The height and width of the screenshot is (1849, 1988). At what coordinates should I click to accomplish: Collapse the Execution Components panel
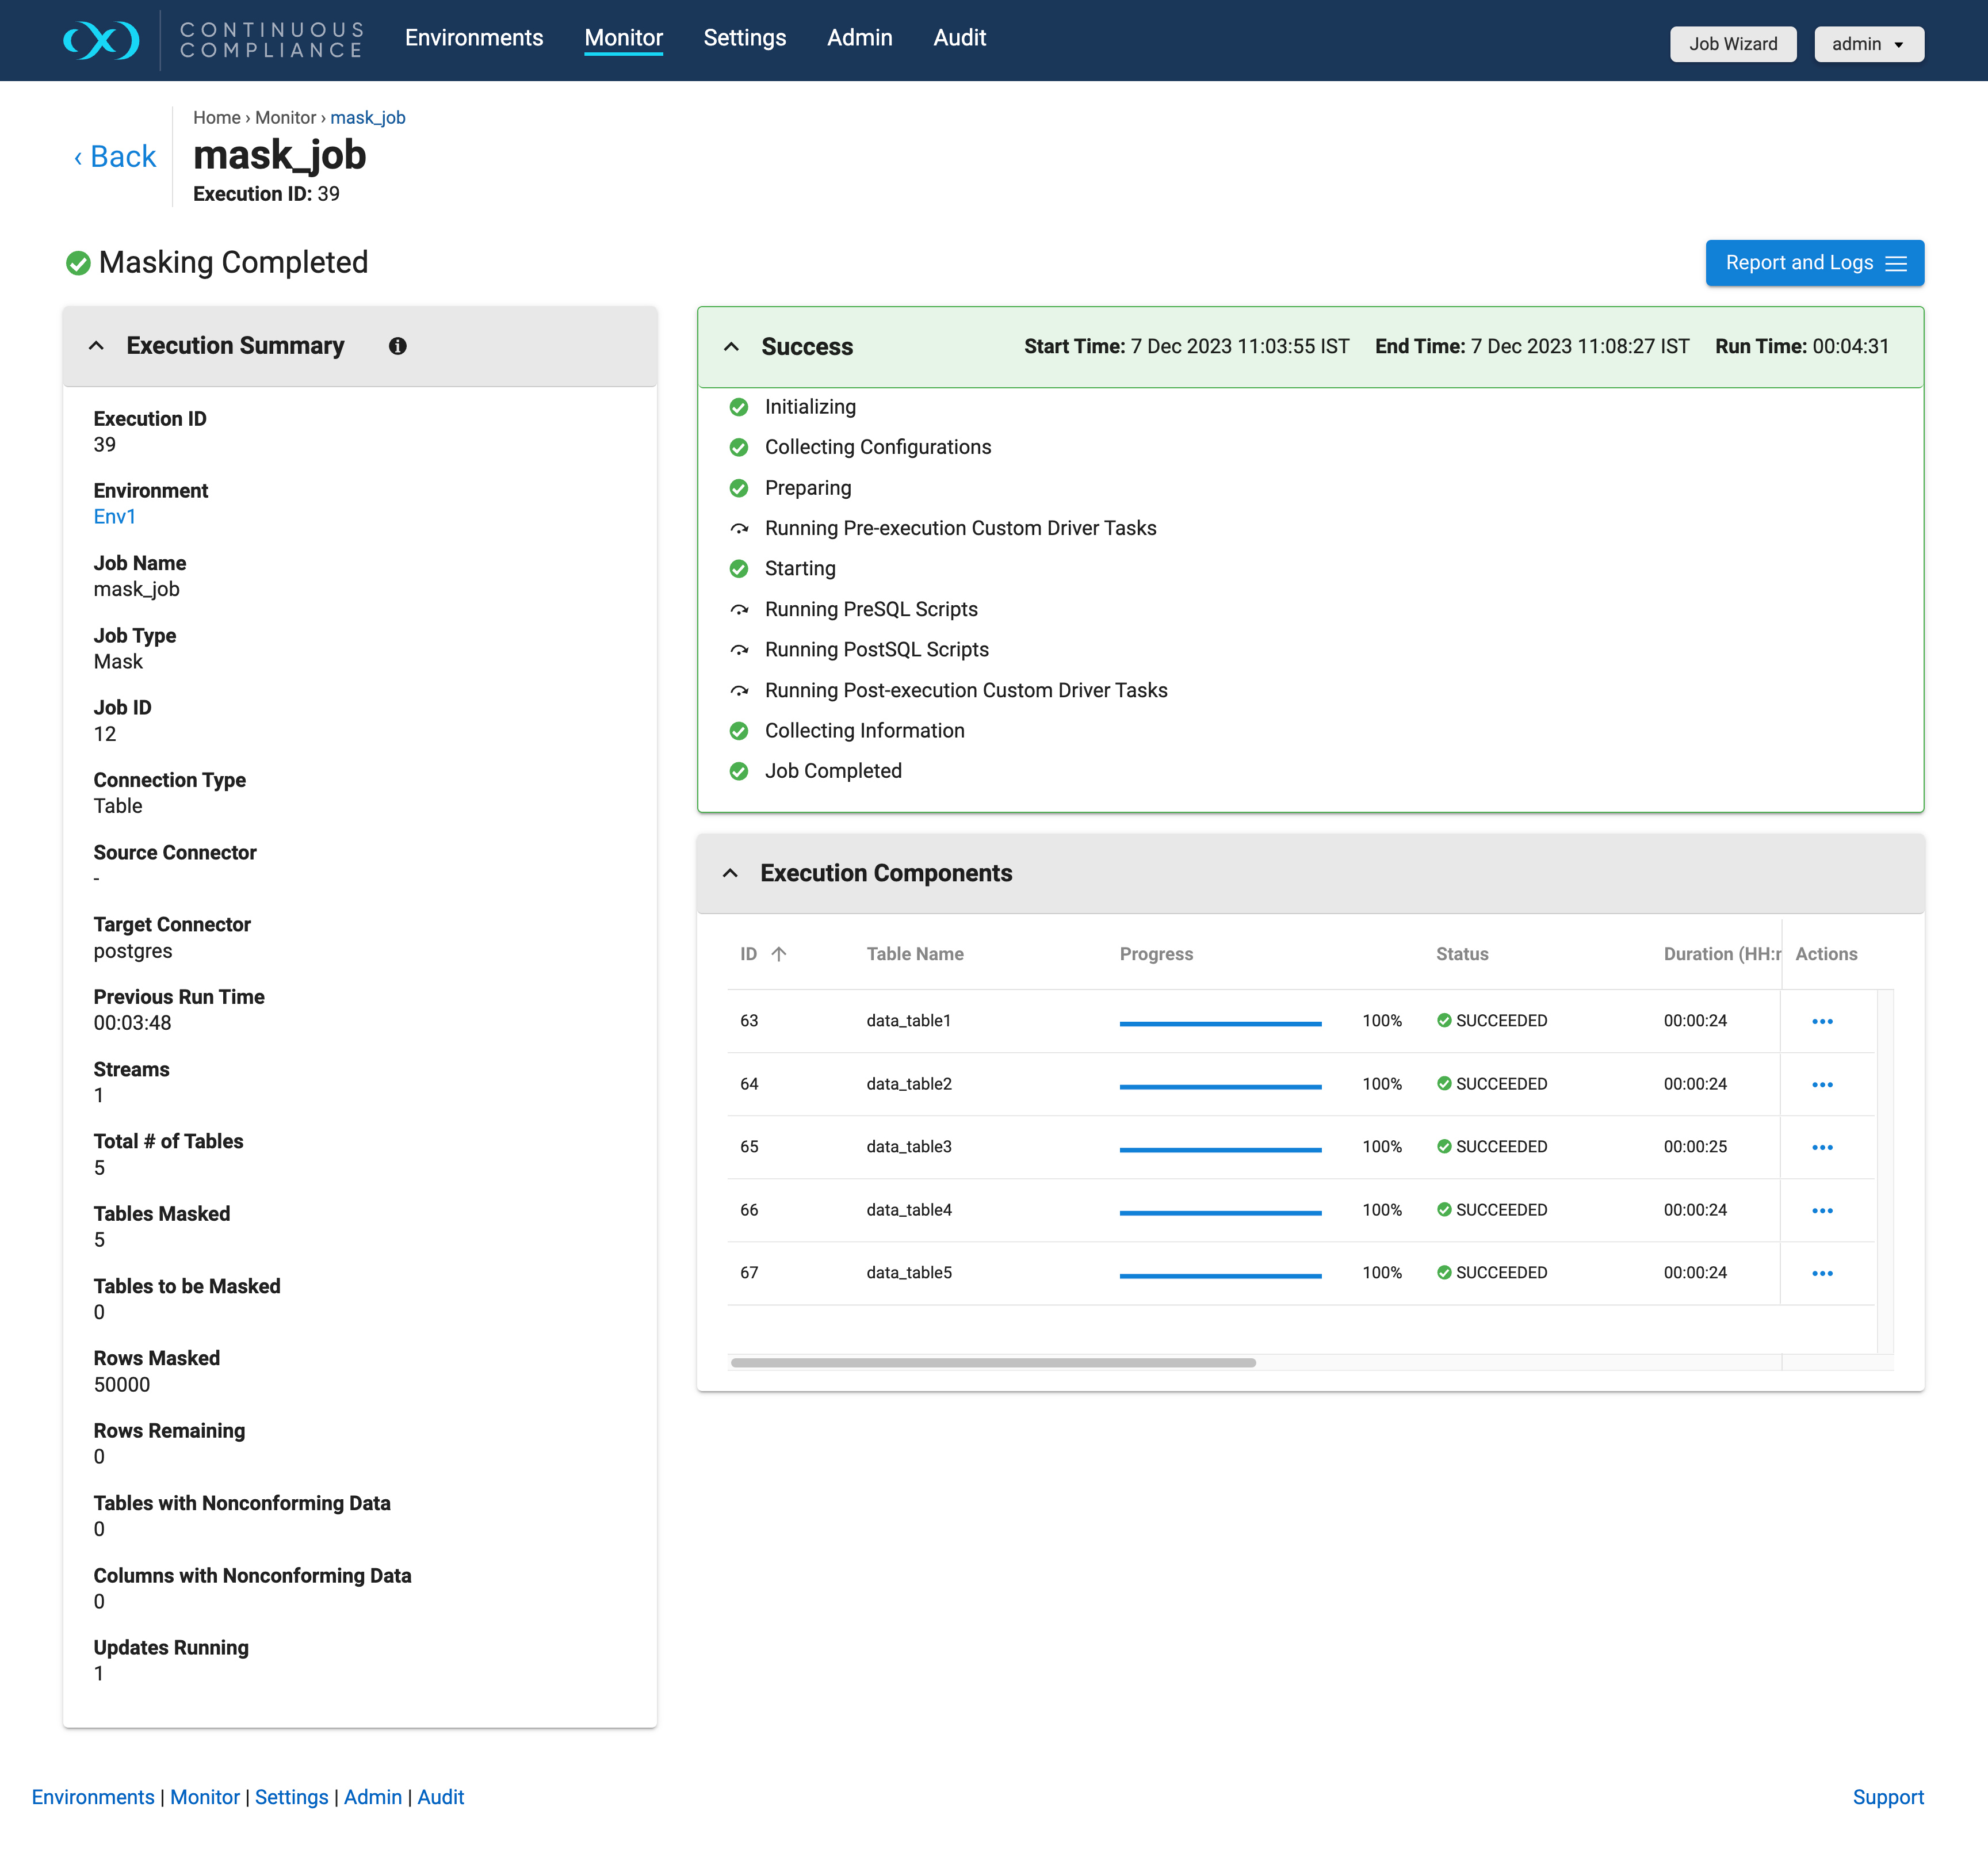(730, 873)
